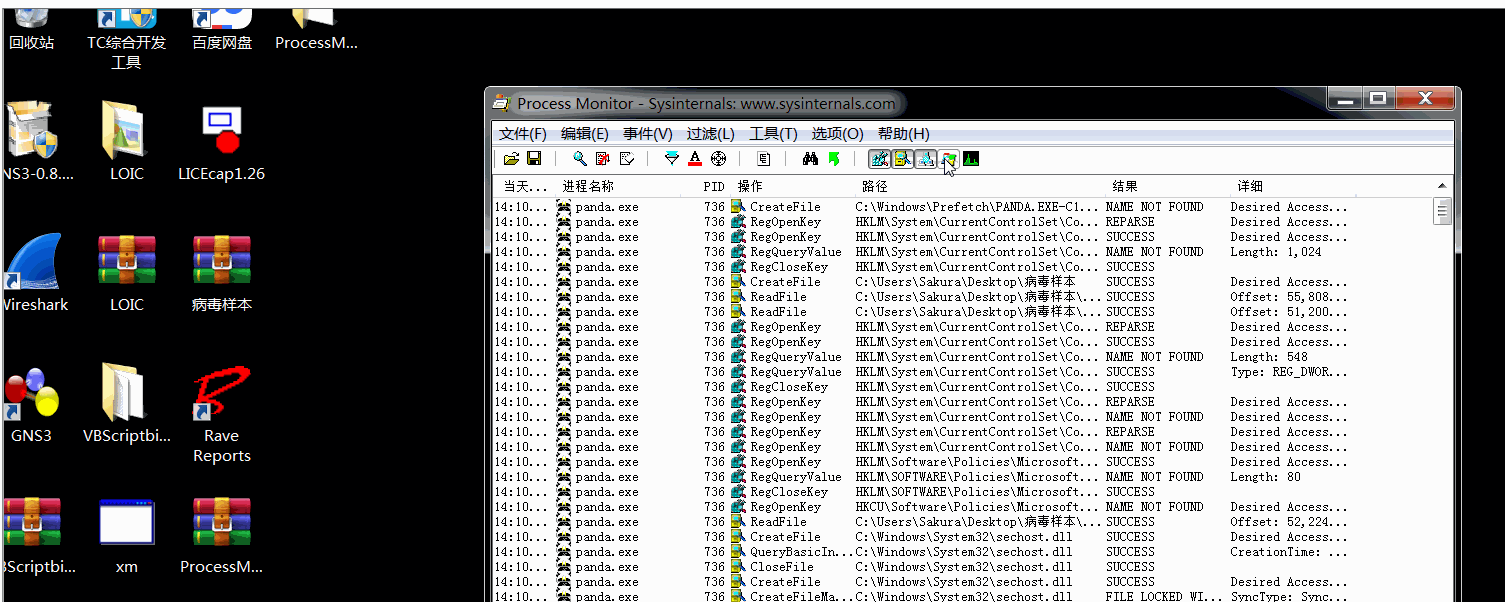Click the Find binoculars icon

coord(810,159)
